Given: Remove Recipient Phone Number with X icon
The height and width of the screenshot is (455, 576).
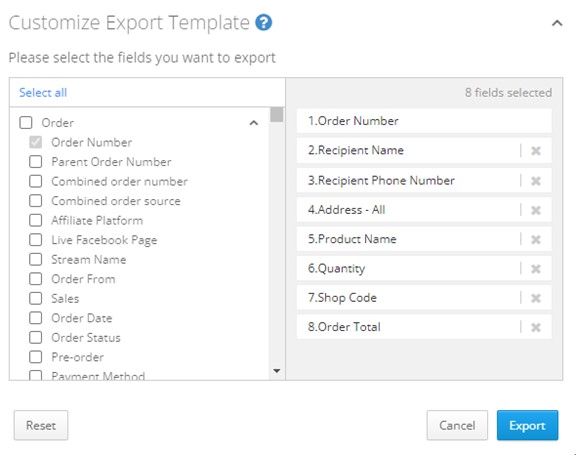Looking at the screenshot, I should pos(536,181).
